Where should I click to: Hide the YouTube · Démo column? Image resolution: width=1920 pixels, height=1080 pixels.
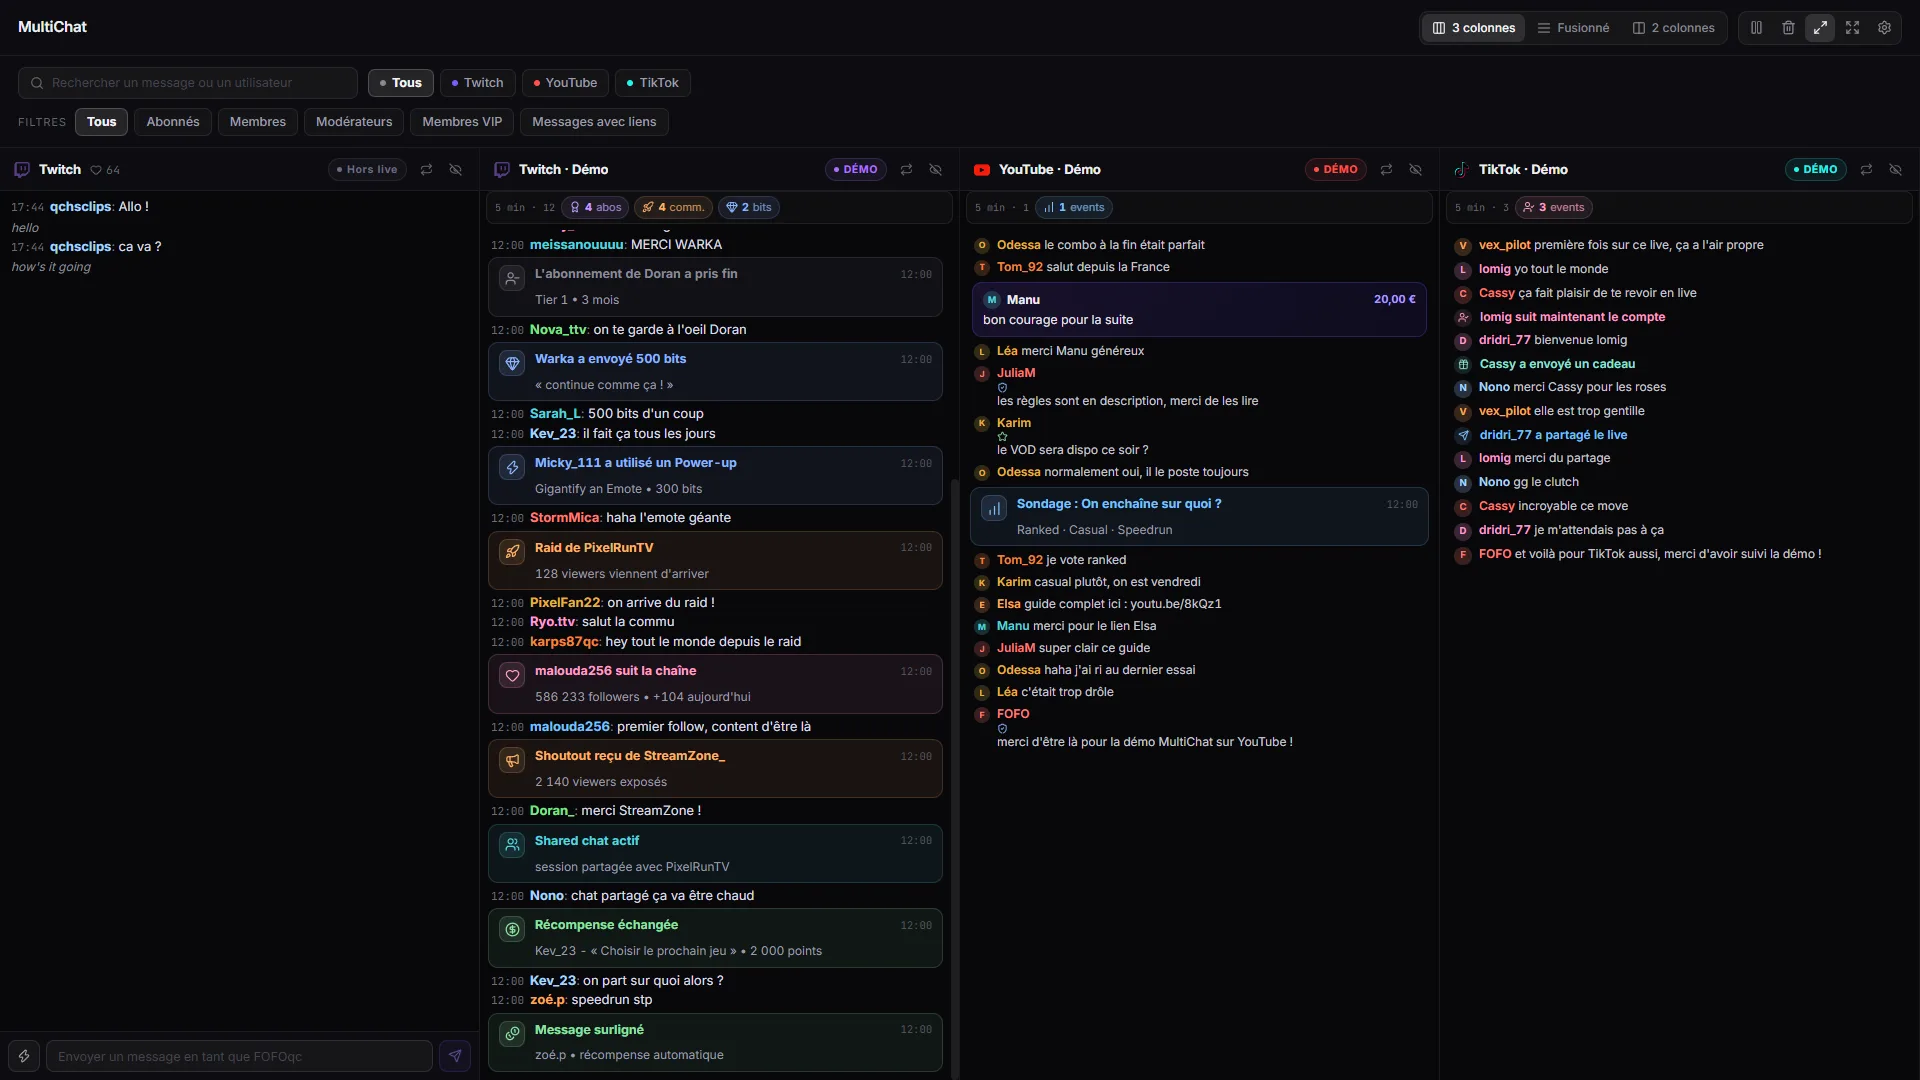coord(1416,170)
